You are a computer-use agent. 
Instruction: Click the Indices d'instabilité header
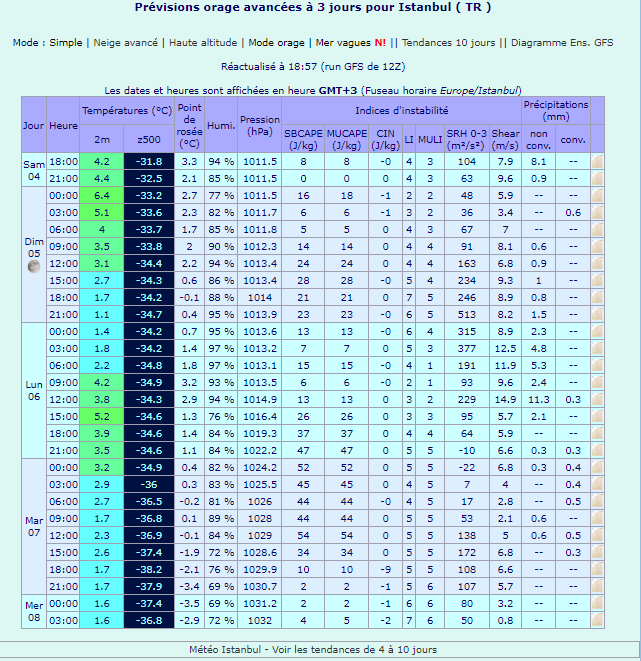coord(401,111)
